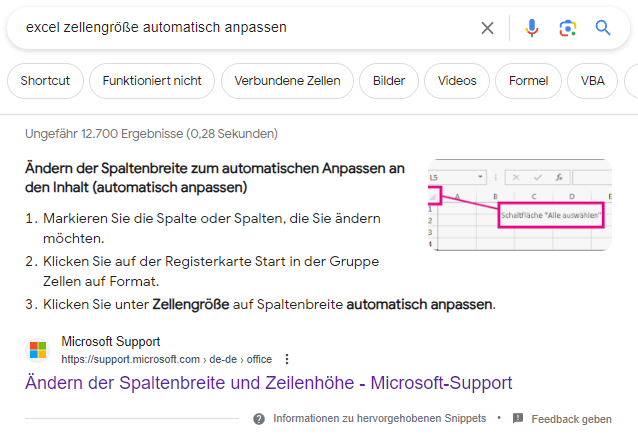Click help icon for featured snippets info
The image size is (638, 438).
point(259,418)
